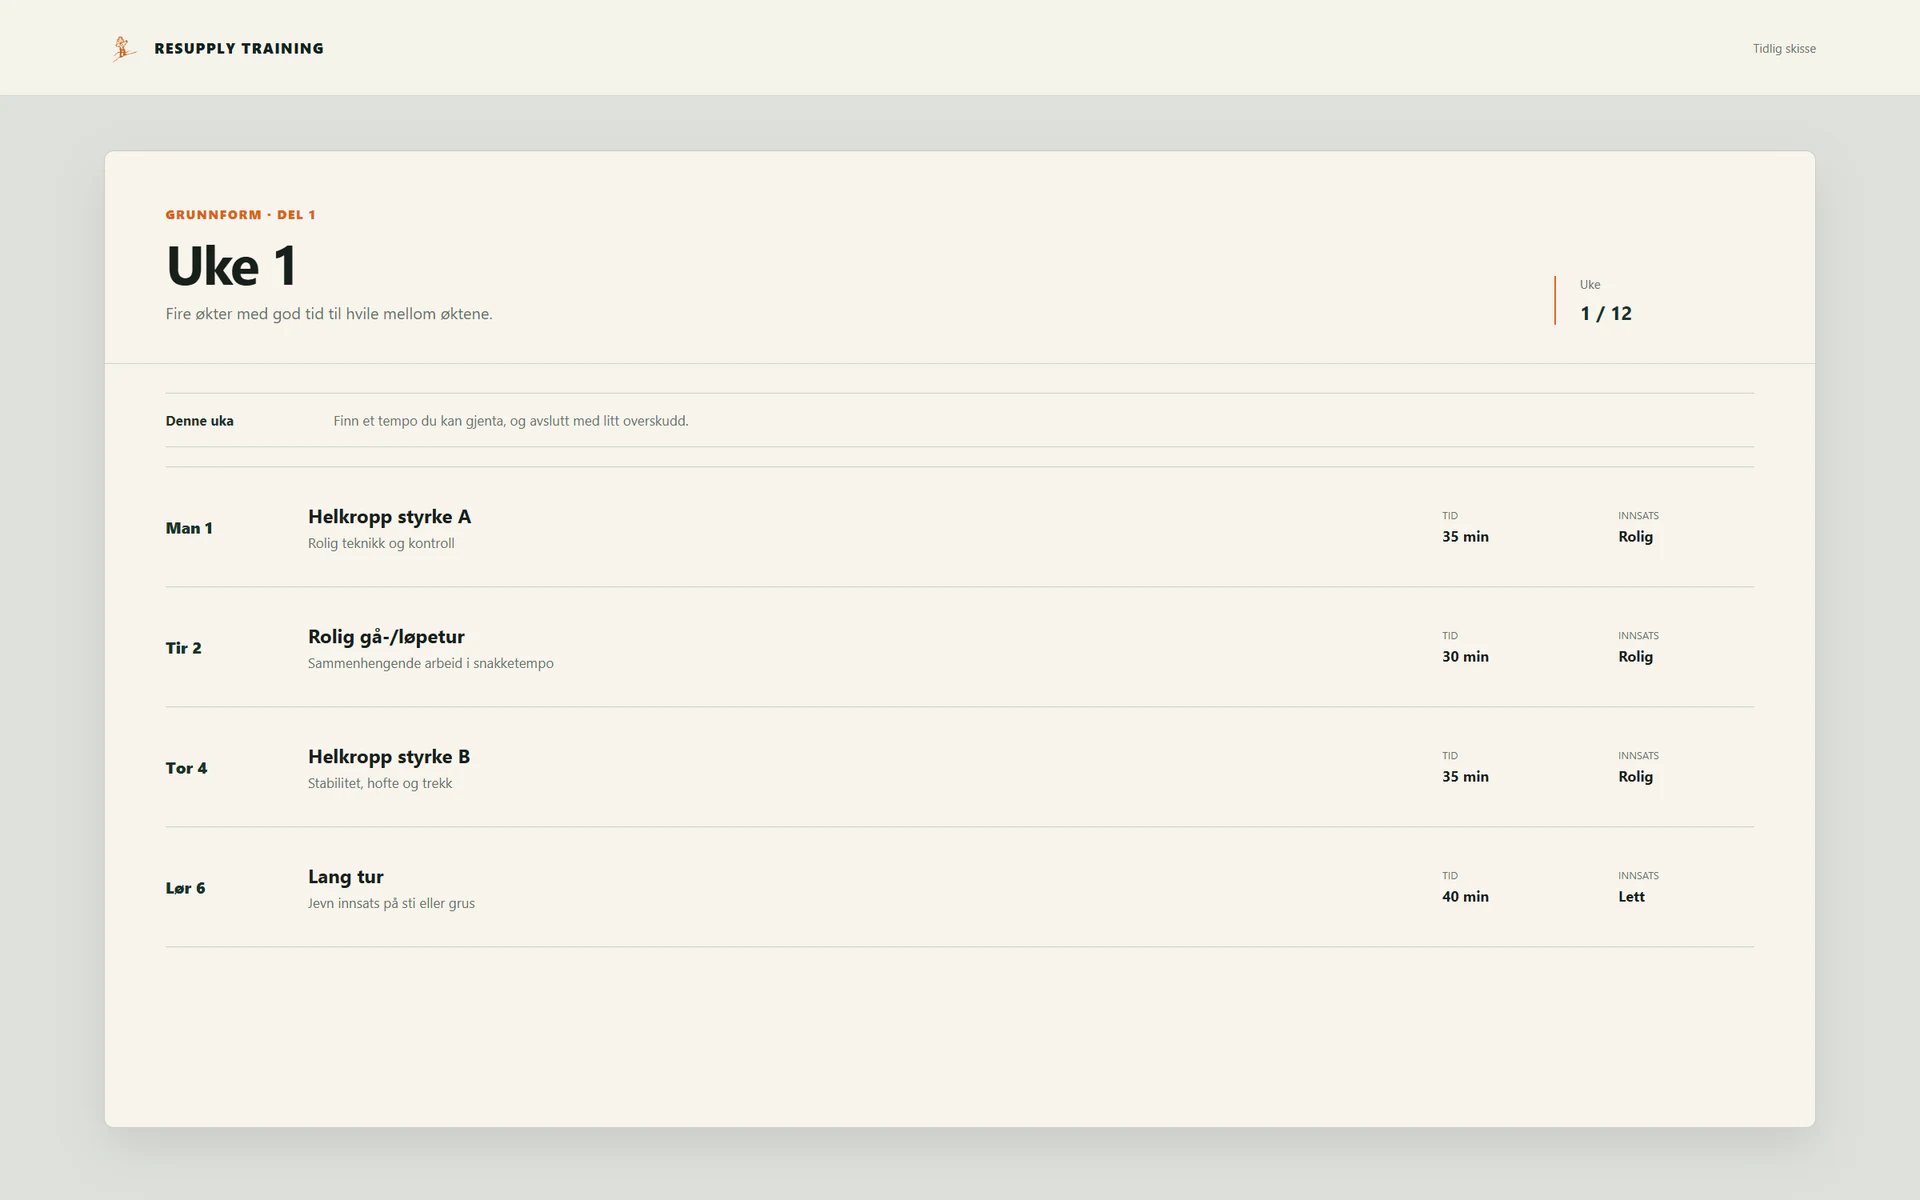Viewport: 1920px width, 1200px height.
Task: Open the 'Helkropp styrke B' session
Action: tap(389, 757)
